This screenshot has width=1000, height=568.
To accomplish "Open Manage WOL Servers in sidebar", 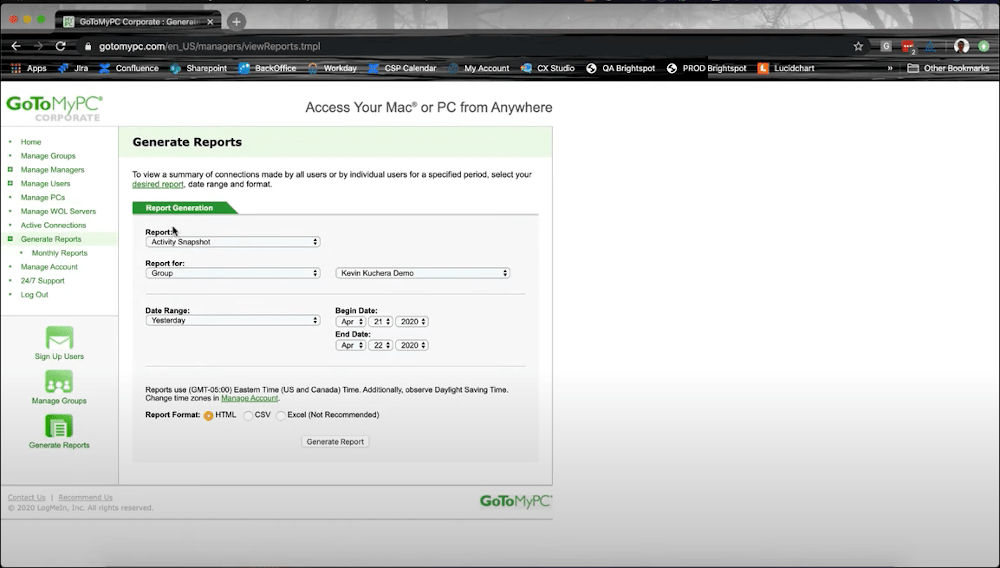I will click(x=58, y=211).
